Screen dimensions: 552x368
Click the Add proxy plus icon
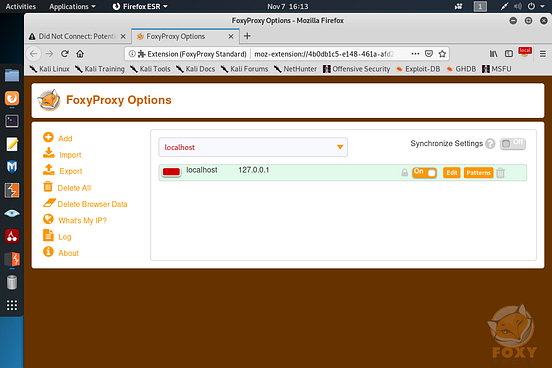point(48,137)
